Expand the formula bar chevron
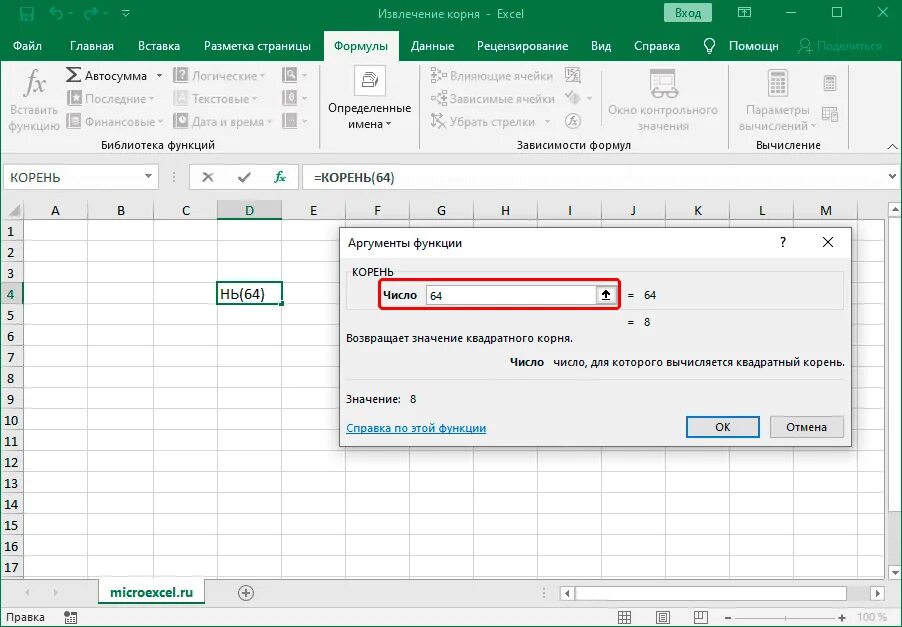The image size is (902, 627). (x=892, y=177)
